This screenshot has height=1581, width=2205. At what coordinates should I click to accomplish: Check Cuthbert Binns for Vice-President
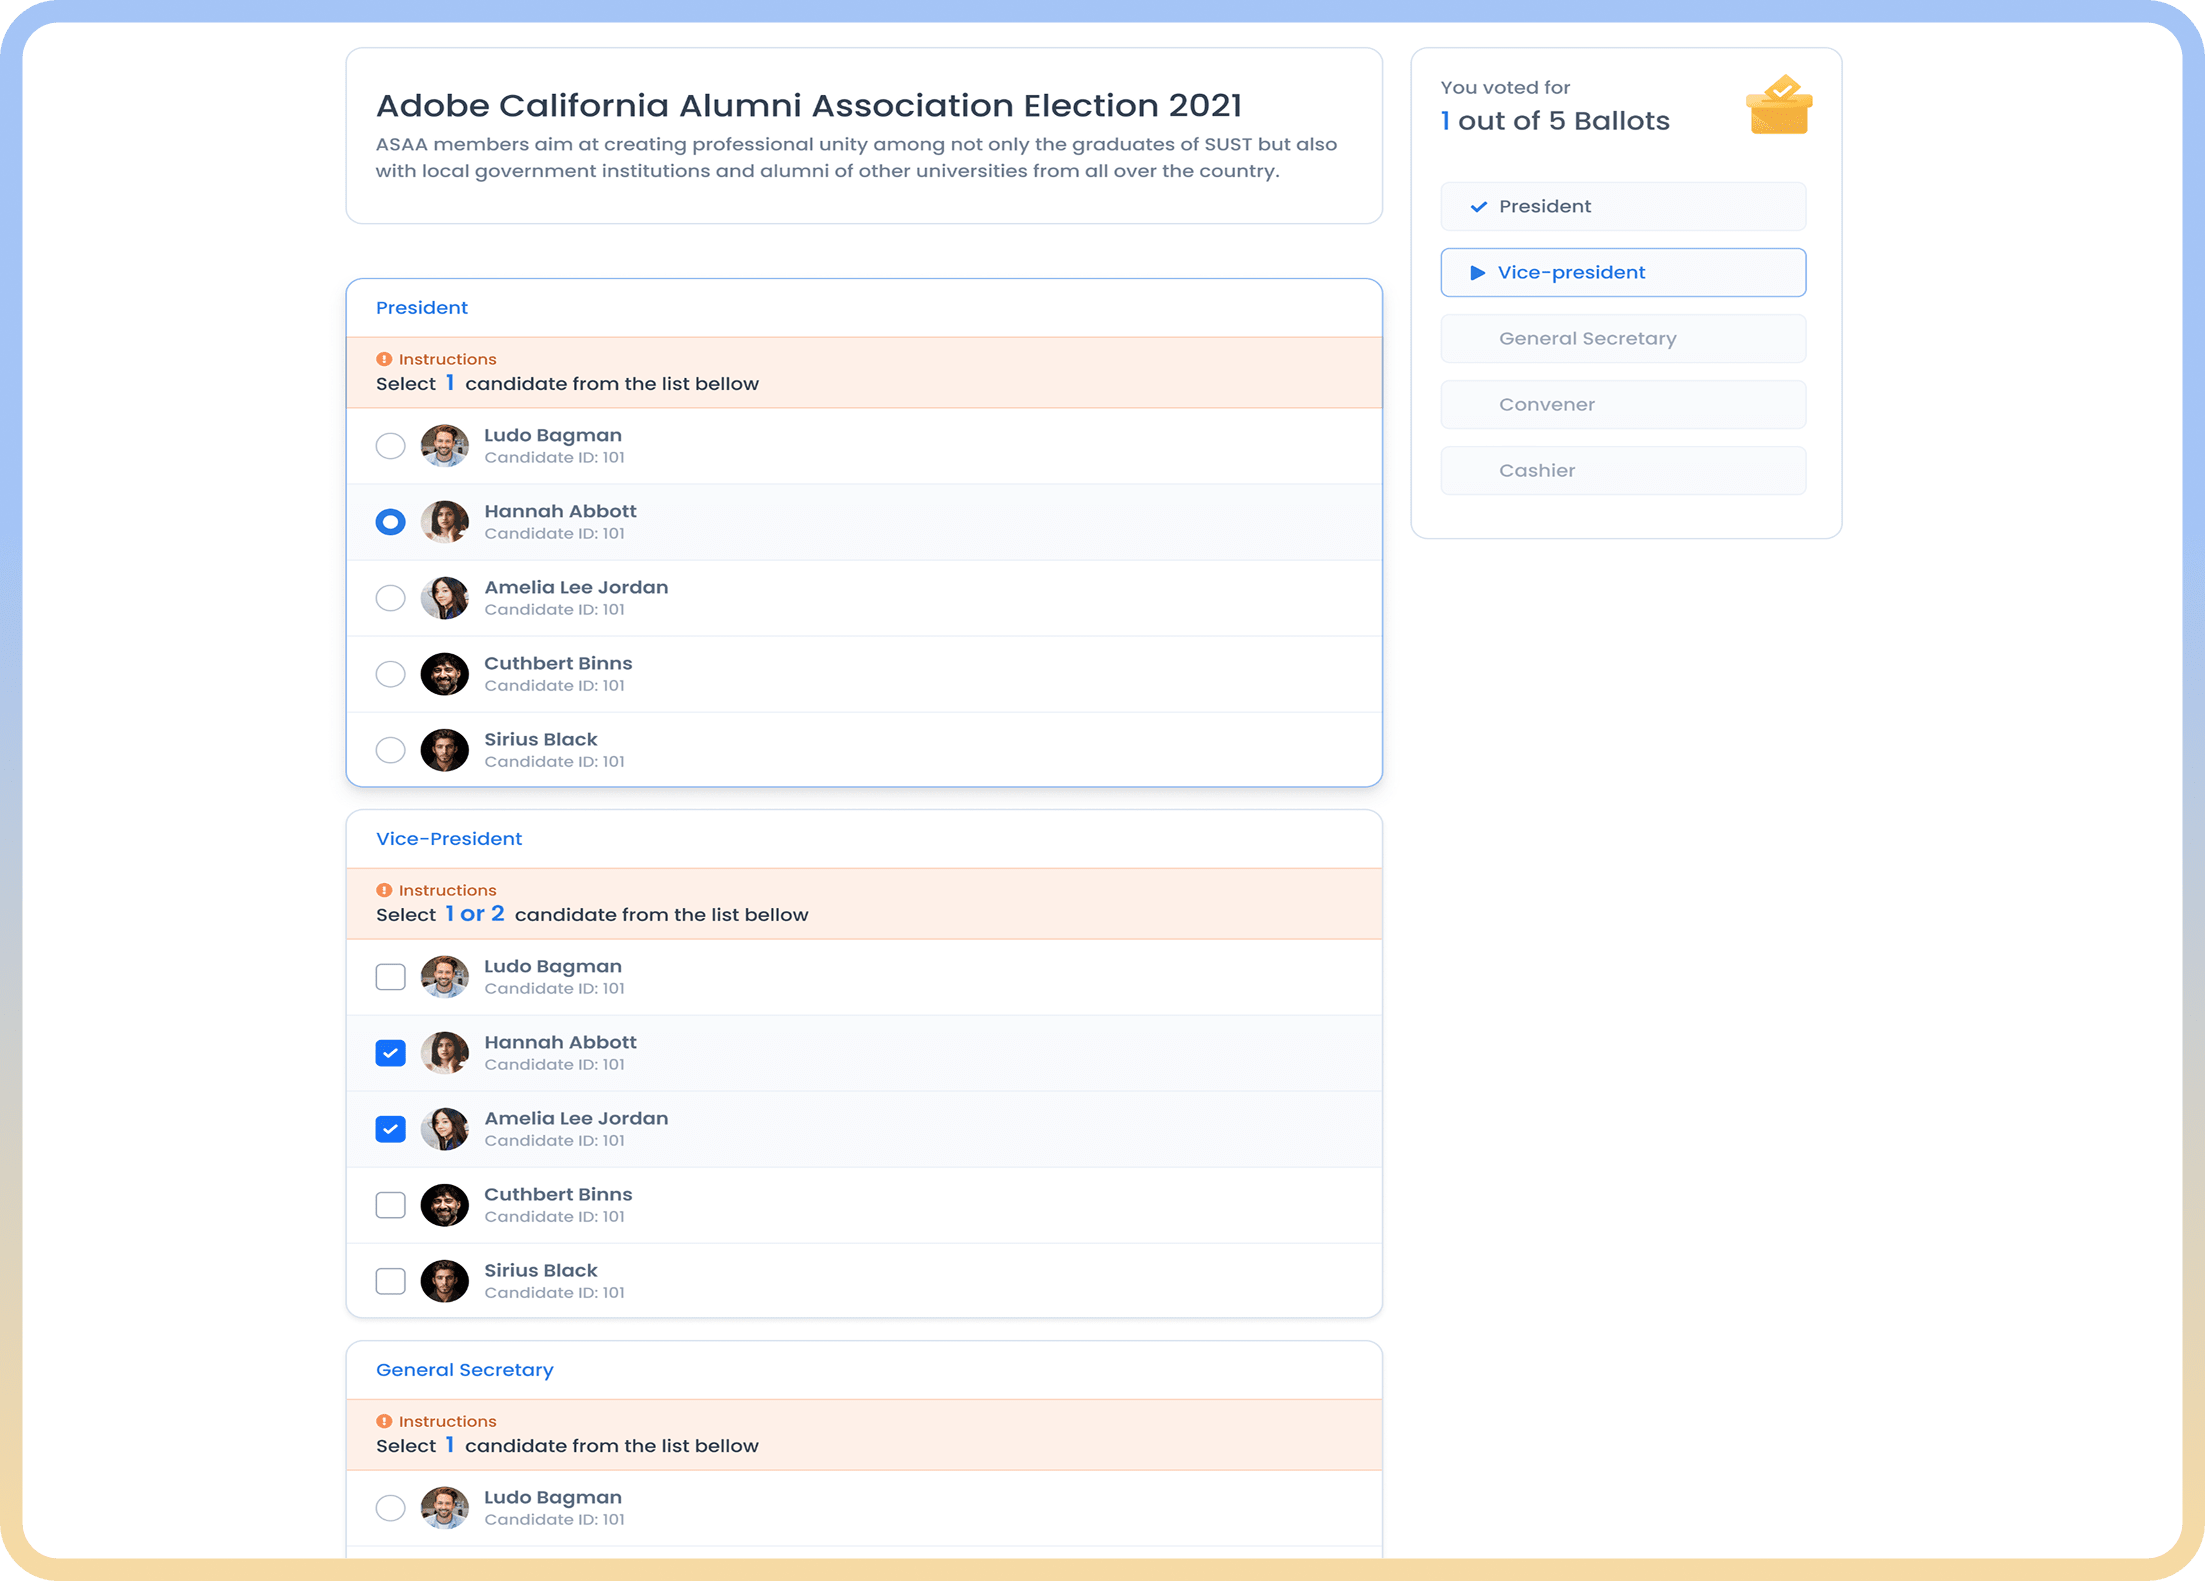click(x=390, y=1205)
